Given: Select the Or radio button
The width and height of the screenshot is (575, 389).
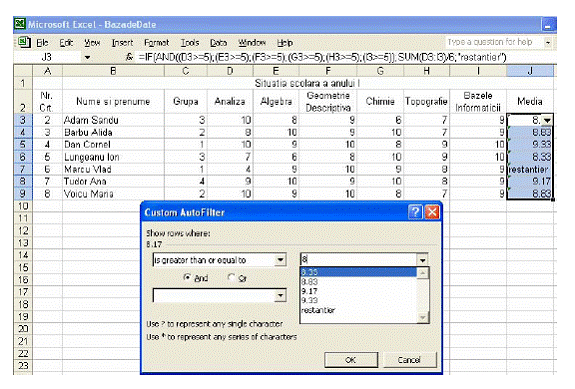Looking at the screenshot, I should (231, 277).
